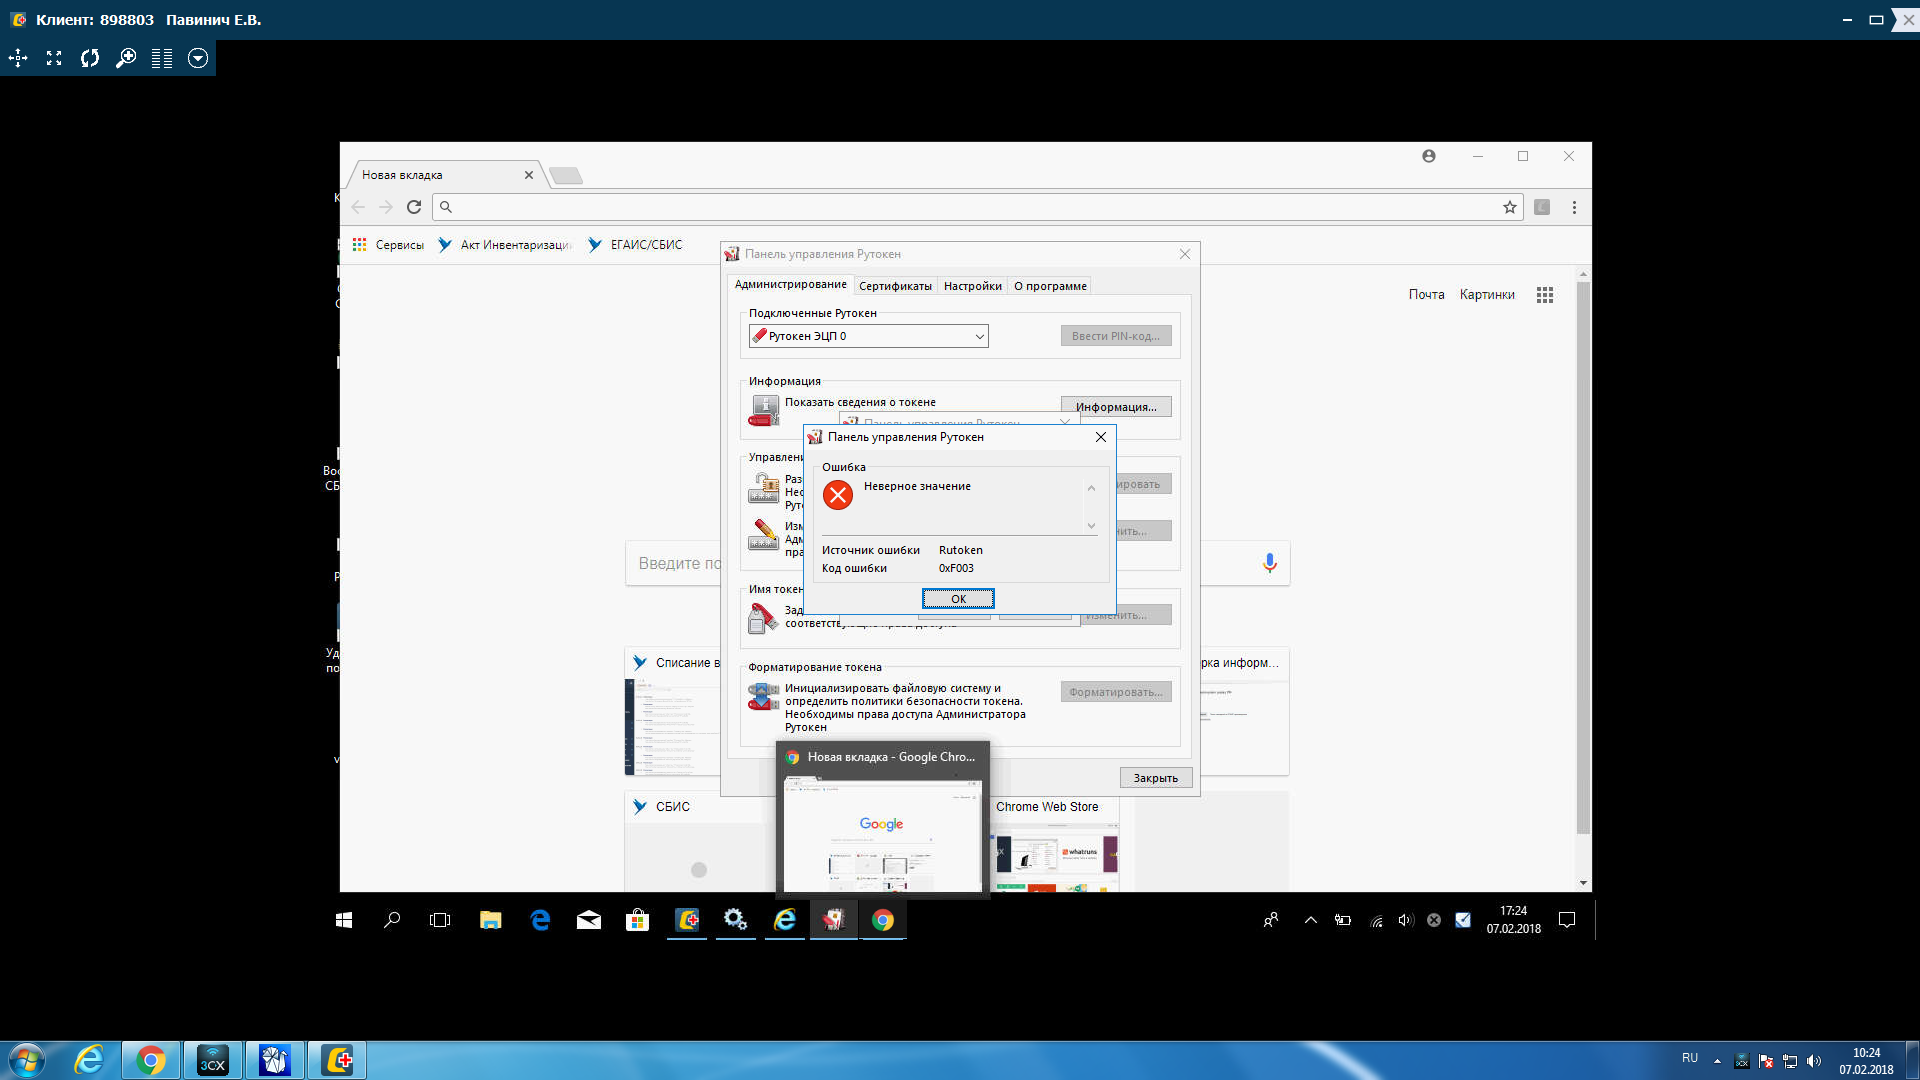Open the Настройки tab
The height and width of the screenshot is (1080, 1920).
[x=972, y=286]
